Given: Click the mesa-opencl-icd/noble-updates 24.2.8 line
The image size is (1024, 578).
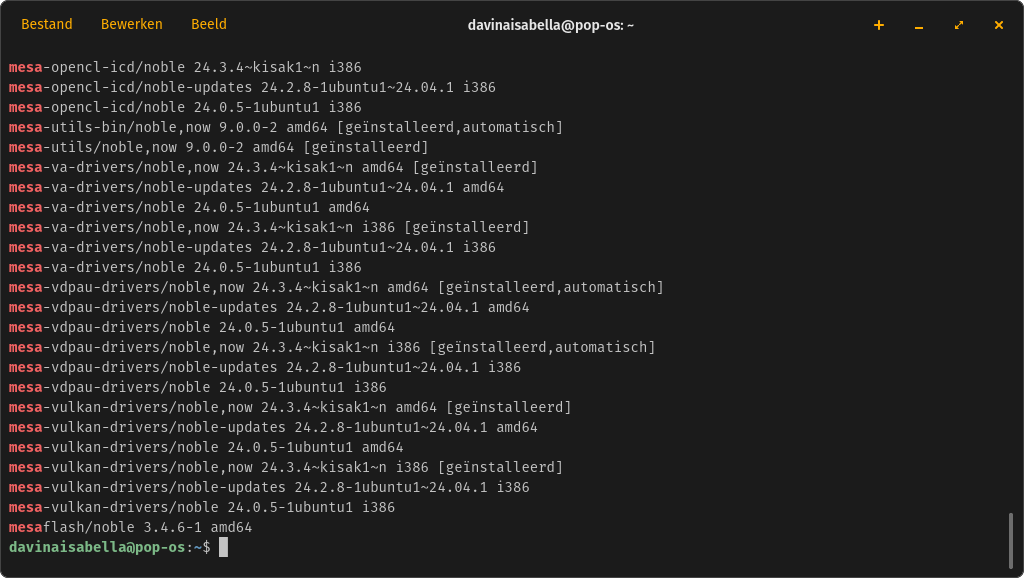Looking at the screenshot, I should [x=252, y=87].
